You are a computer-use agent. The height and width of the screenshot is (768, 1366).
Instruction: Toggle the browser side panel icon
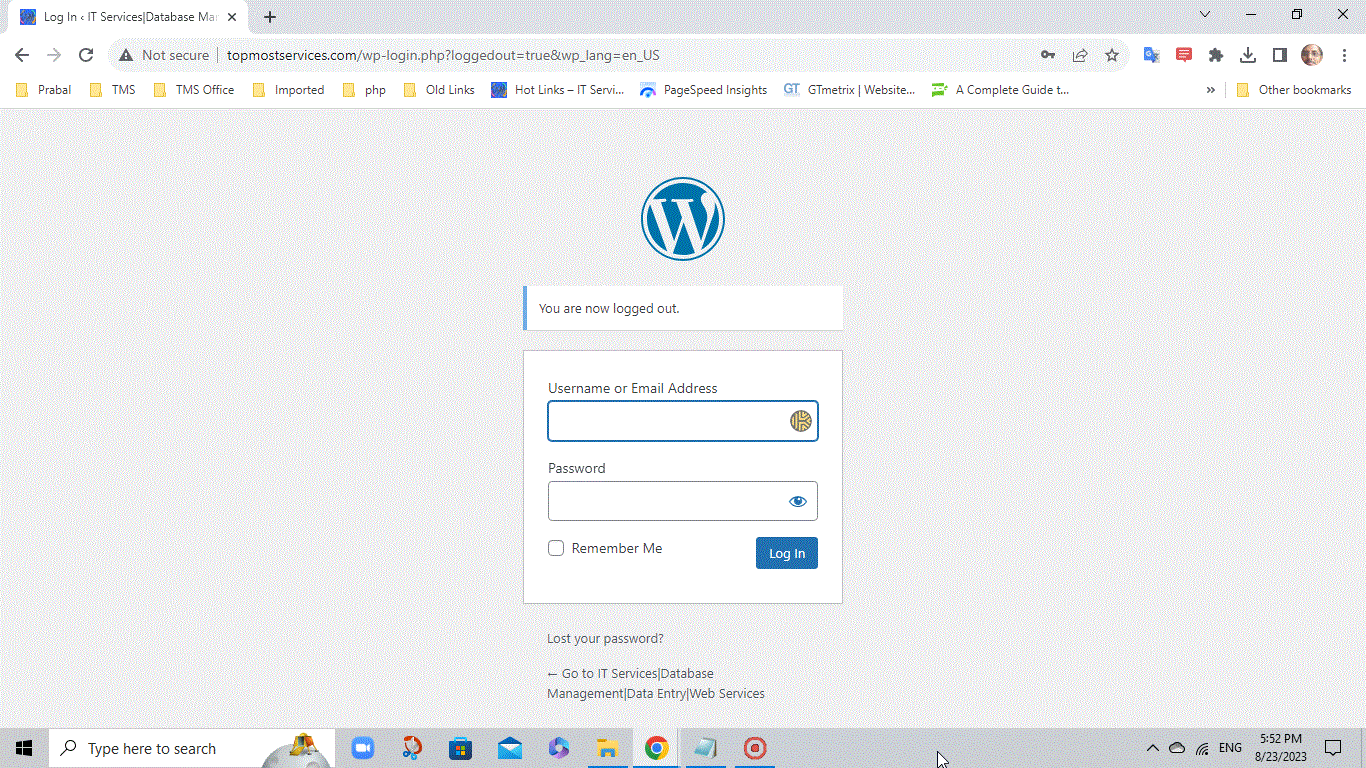point(1280,55)
